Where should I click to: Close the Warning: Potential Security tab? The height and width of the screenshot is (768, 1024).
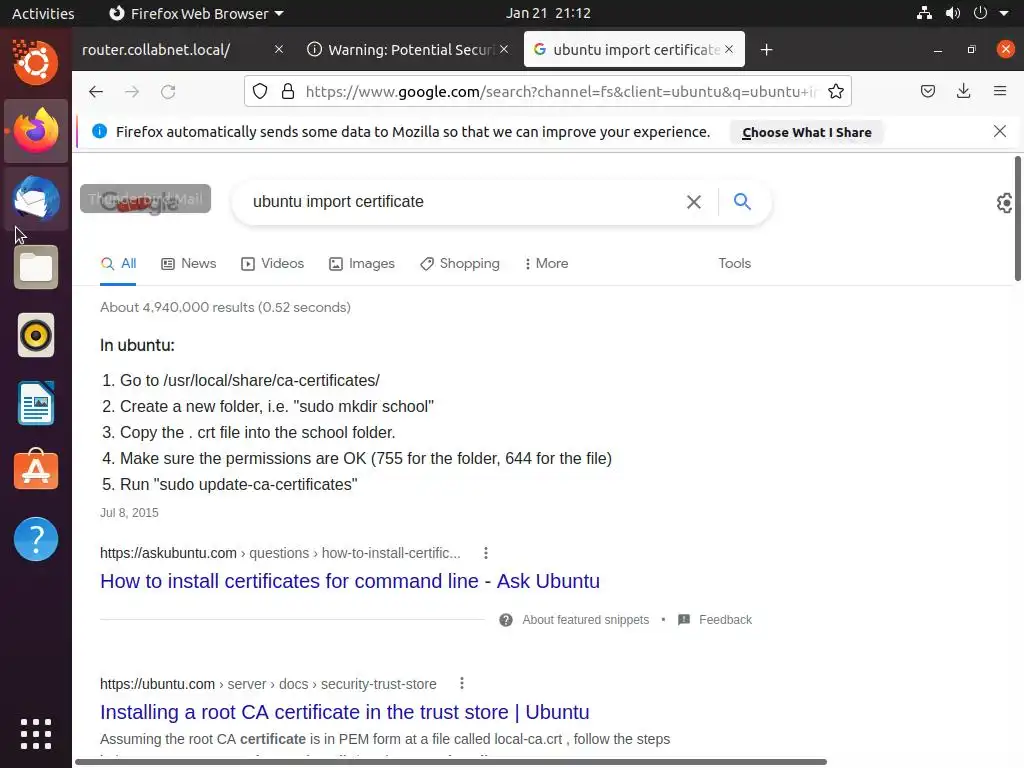tap(504, 50)
